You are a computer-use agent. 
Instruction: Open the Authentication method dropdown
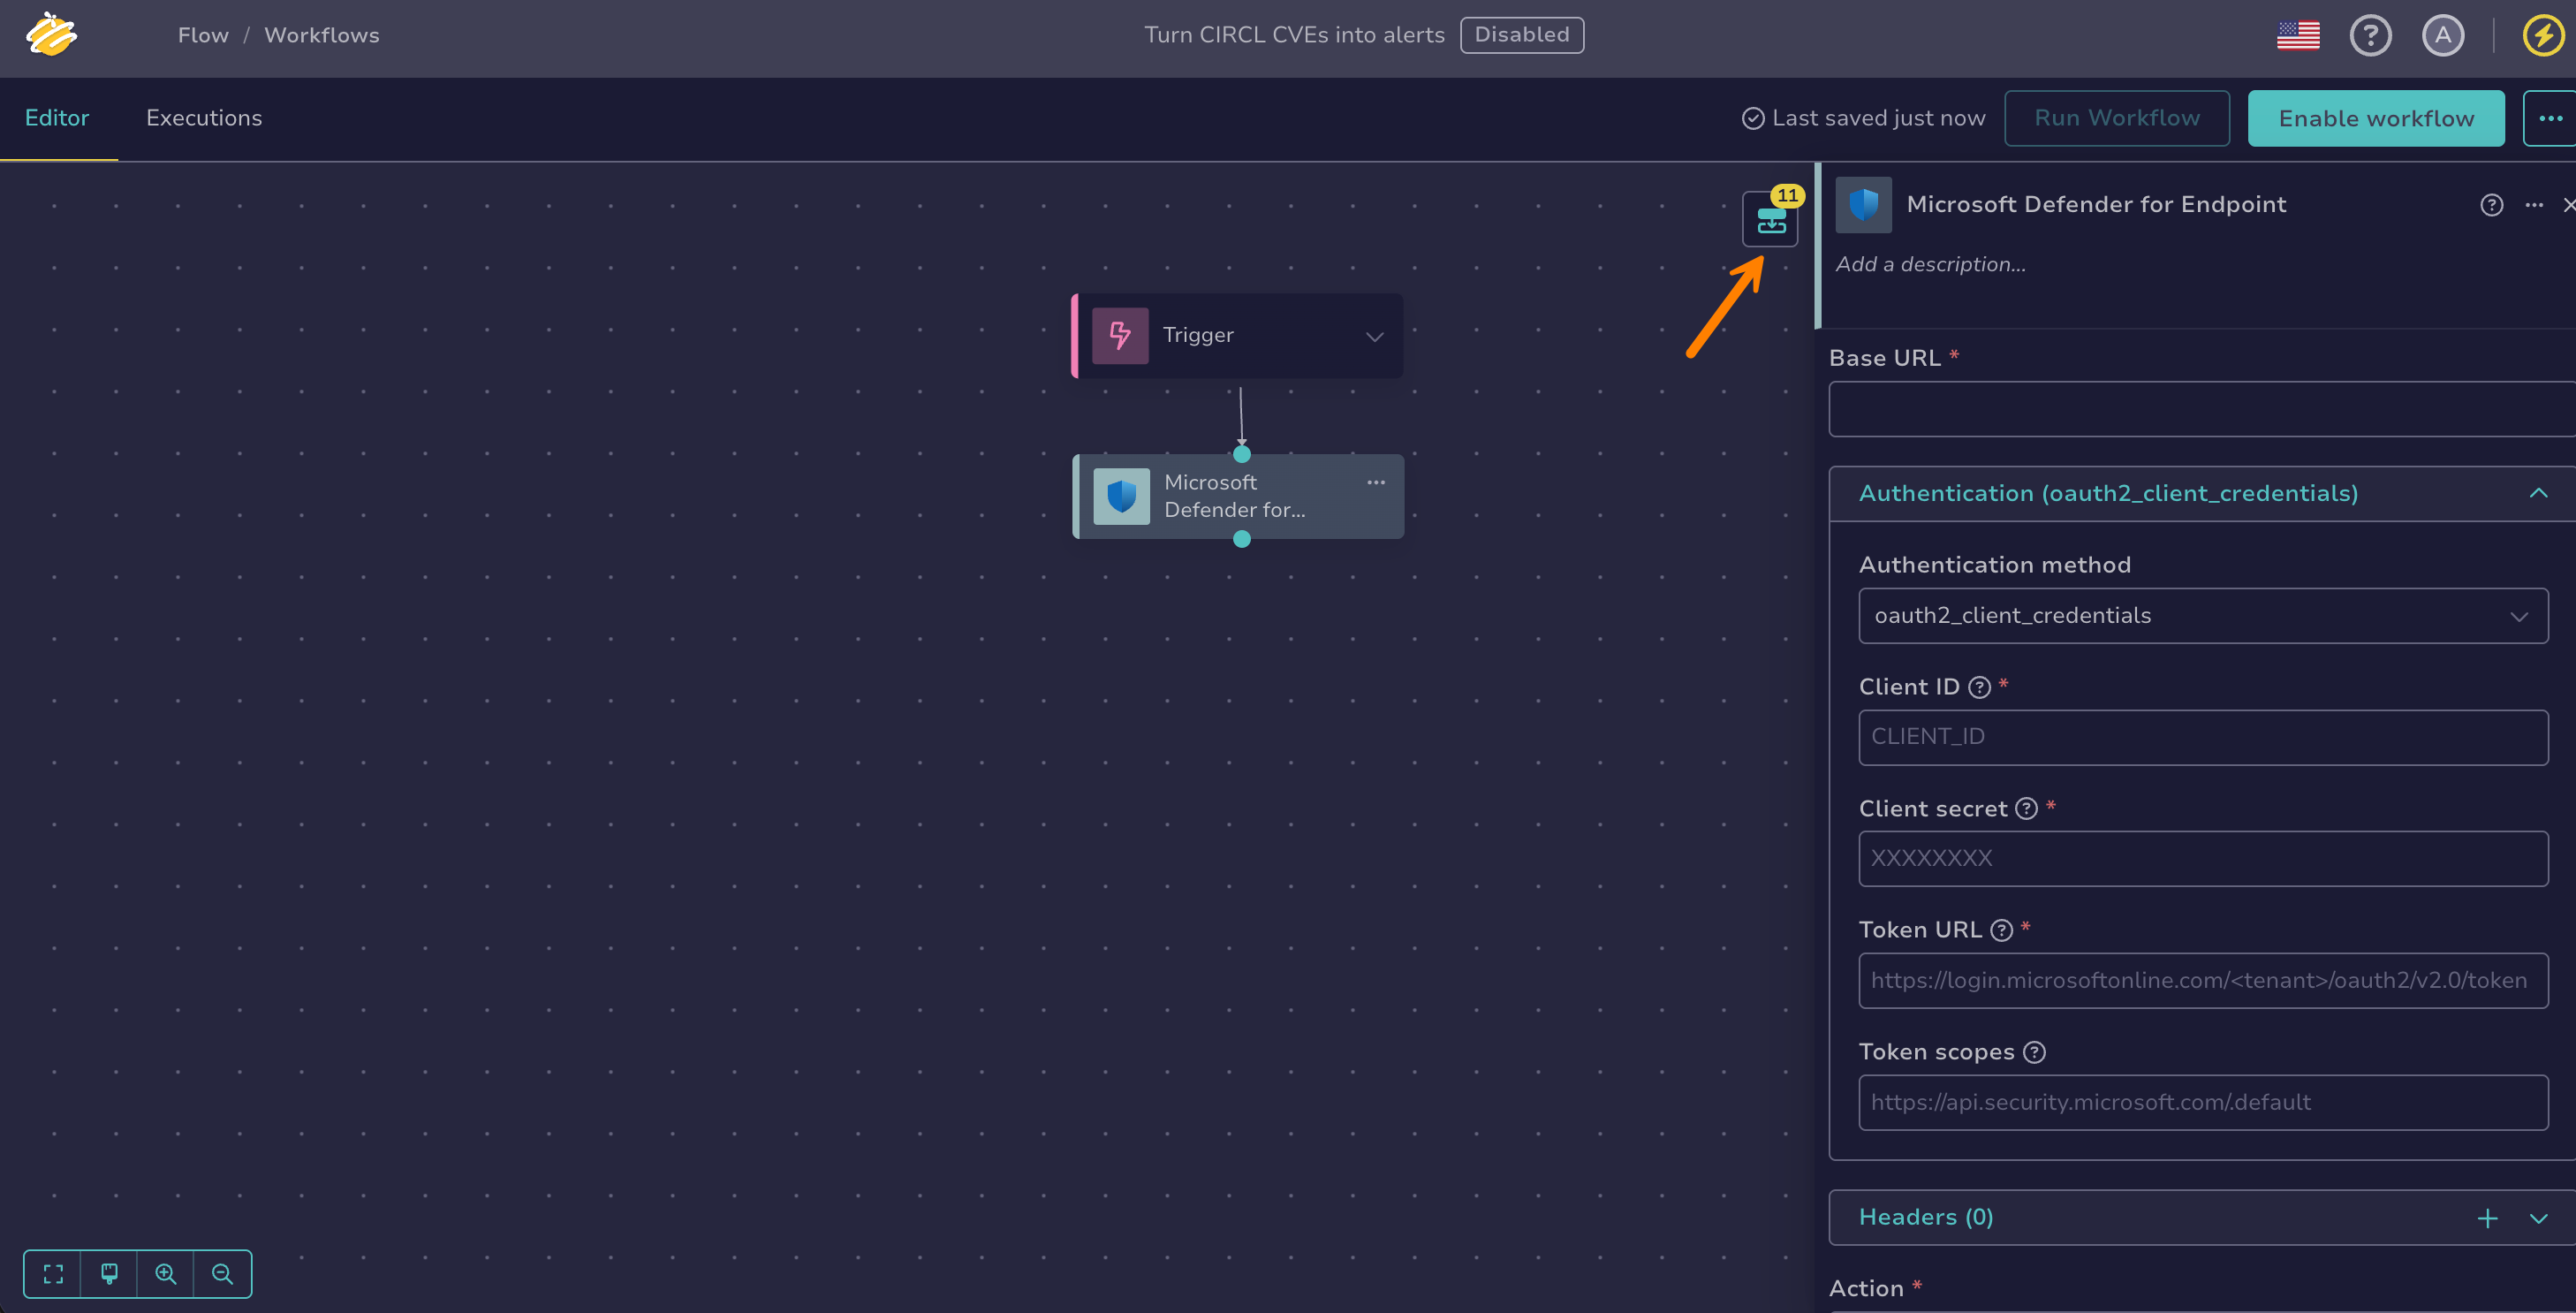[2203, 616]
